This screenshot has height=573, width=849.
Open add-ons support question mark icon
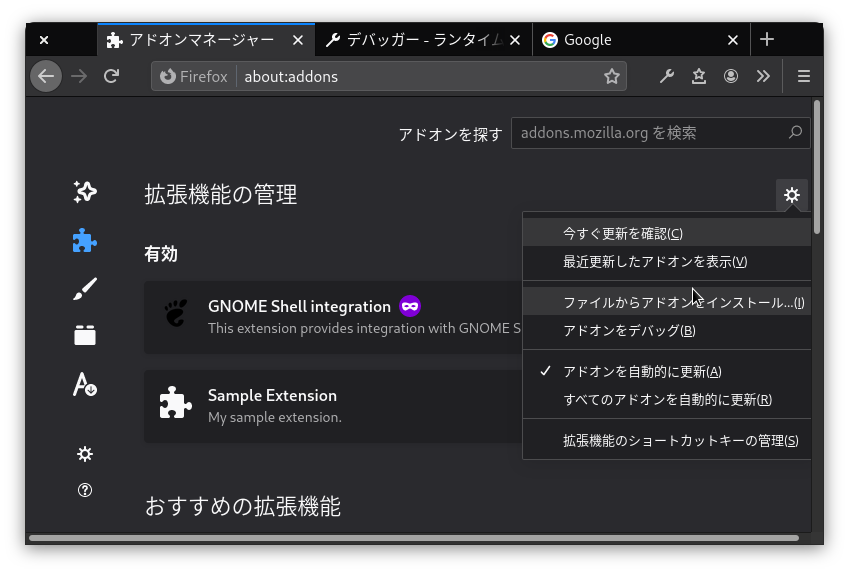pyautogui.click(x=85, y=490)
